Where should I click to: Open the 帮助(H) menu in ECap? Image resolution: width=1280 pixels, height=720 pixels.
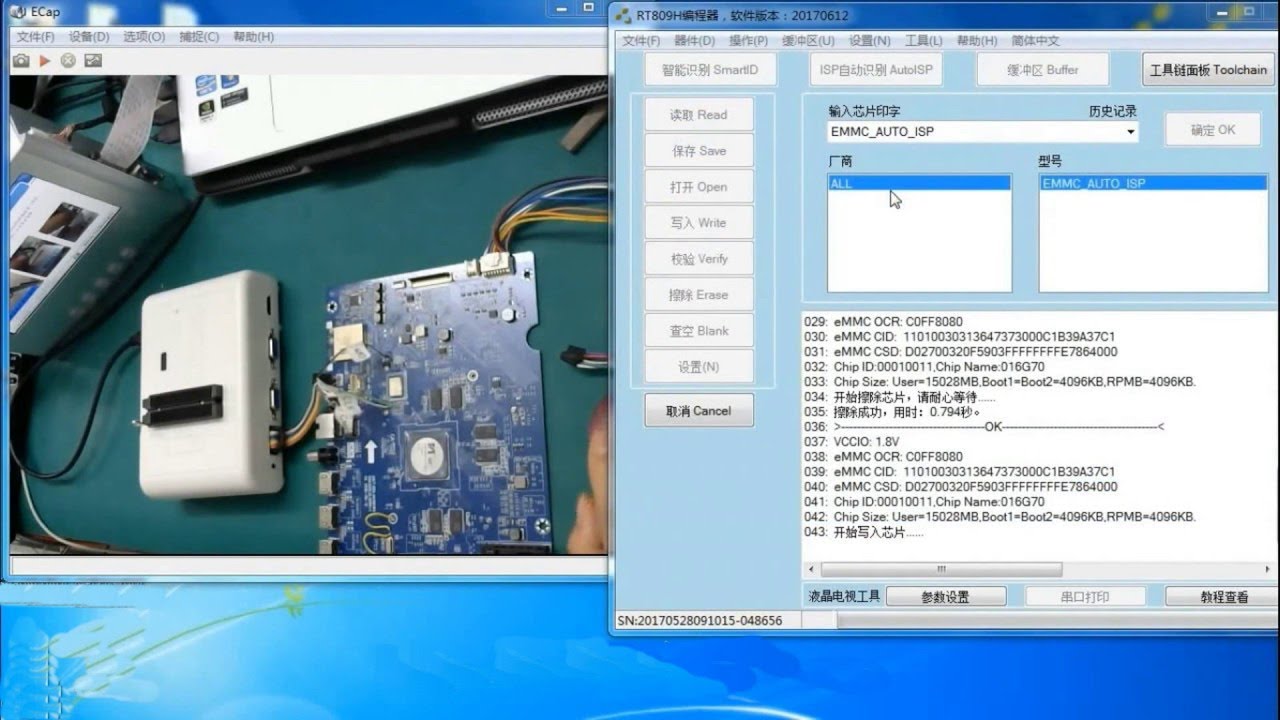(x=253, y=36)
